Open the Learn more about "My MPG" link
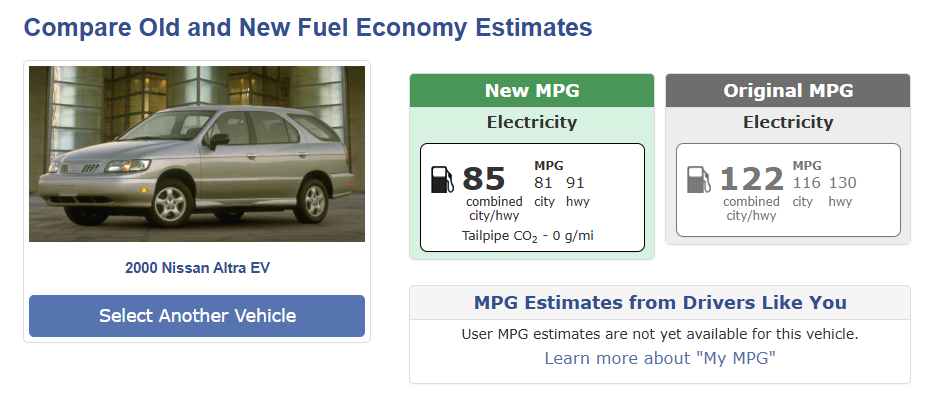This screenshot has height=394, width=926. click(x=660, y=358)
